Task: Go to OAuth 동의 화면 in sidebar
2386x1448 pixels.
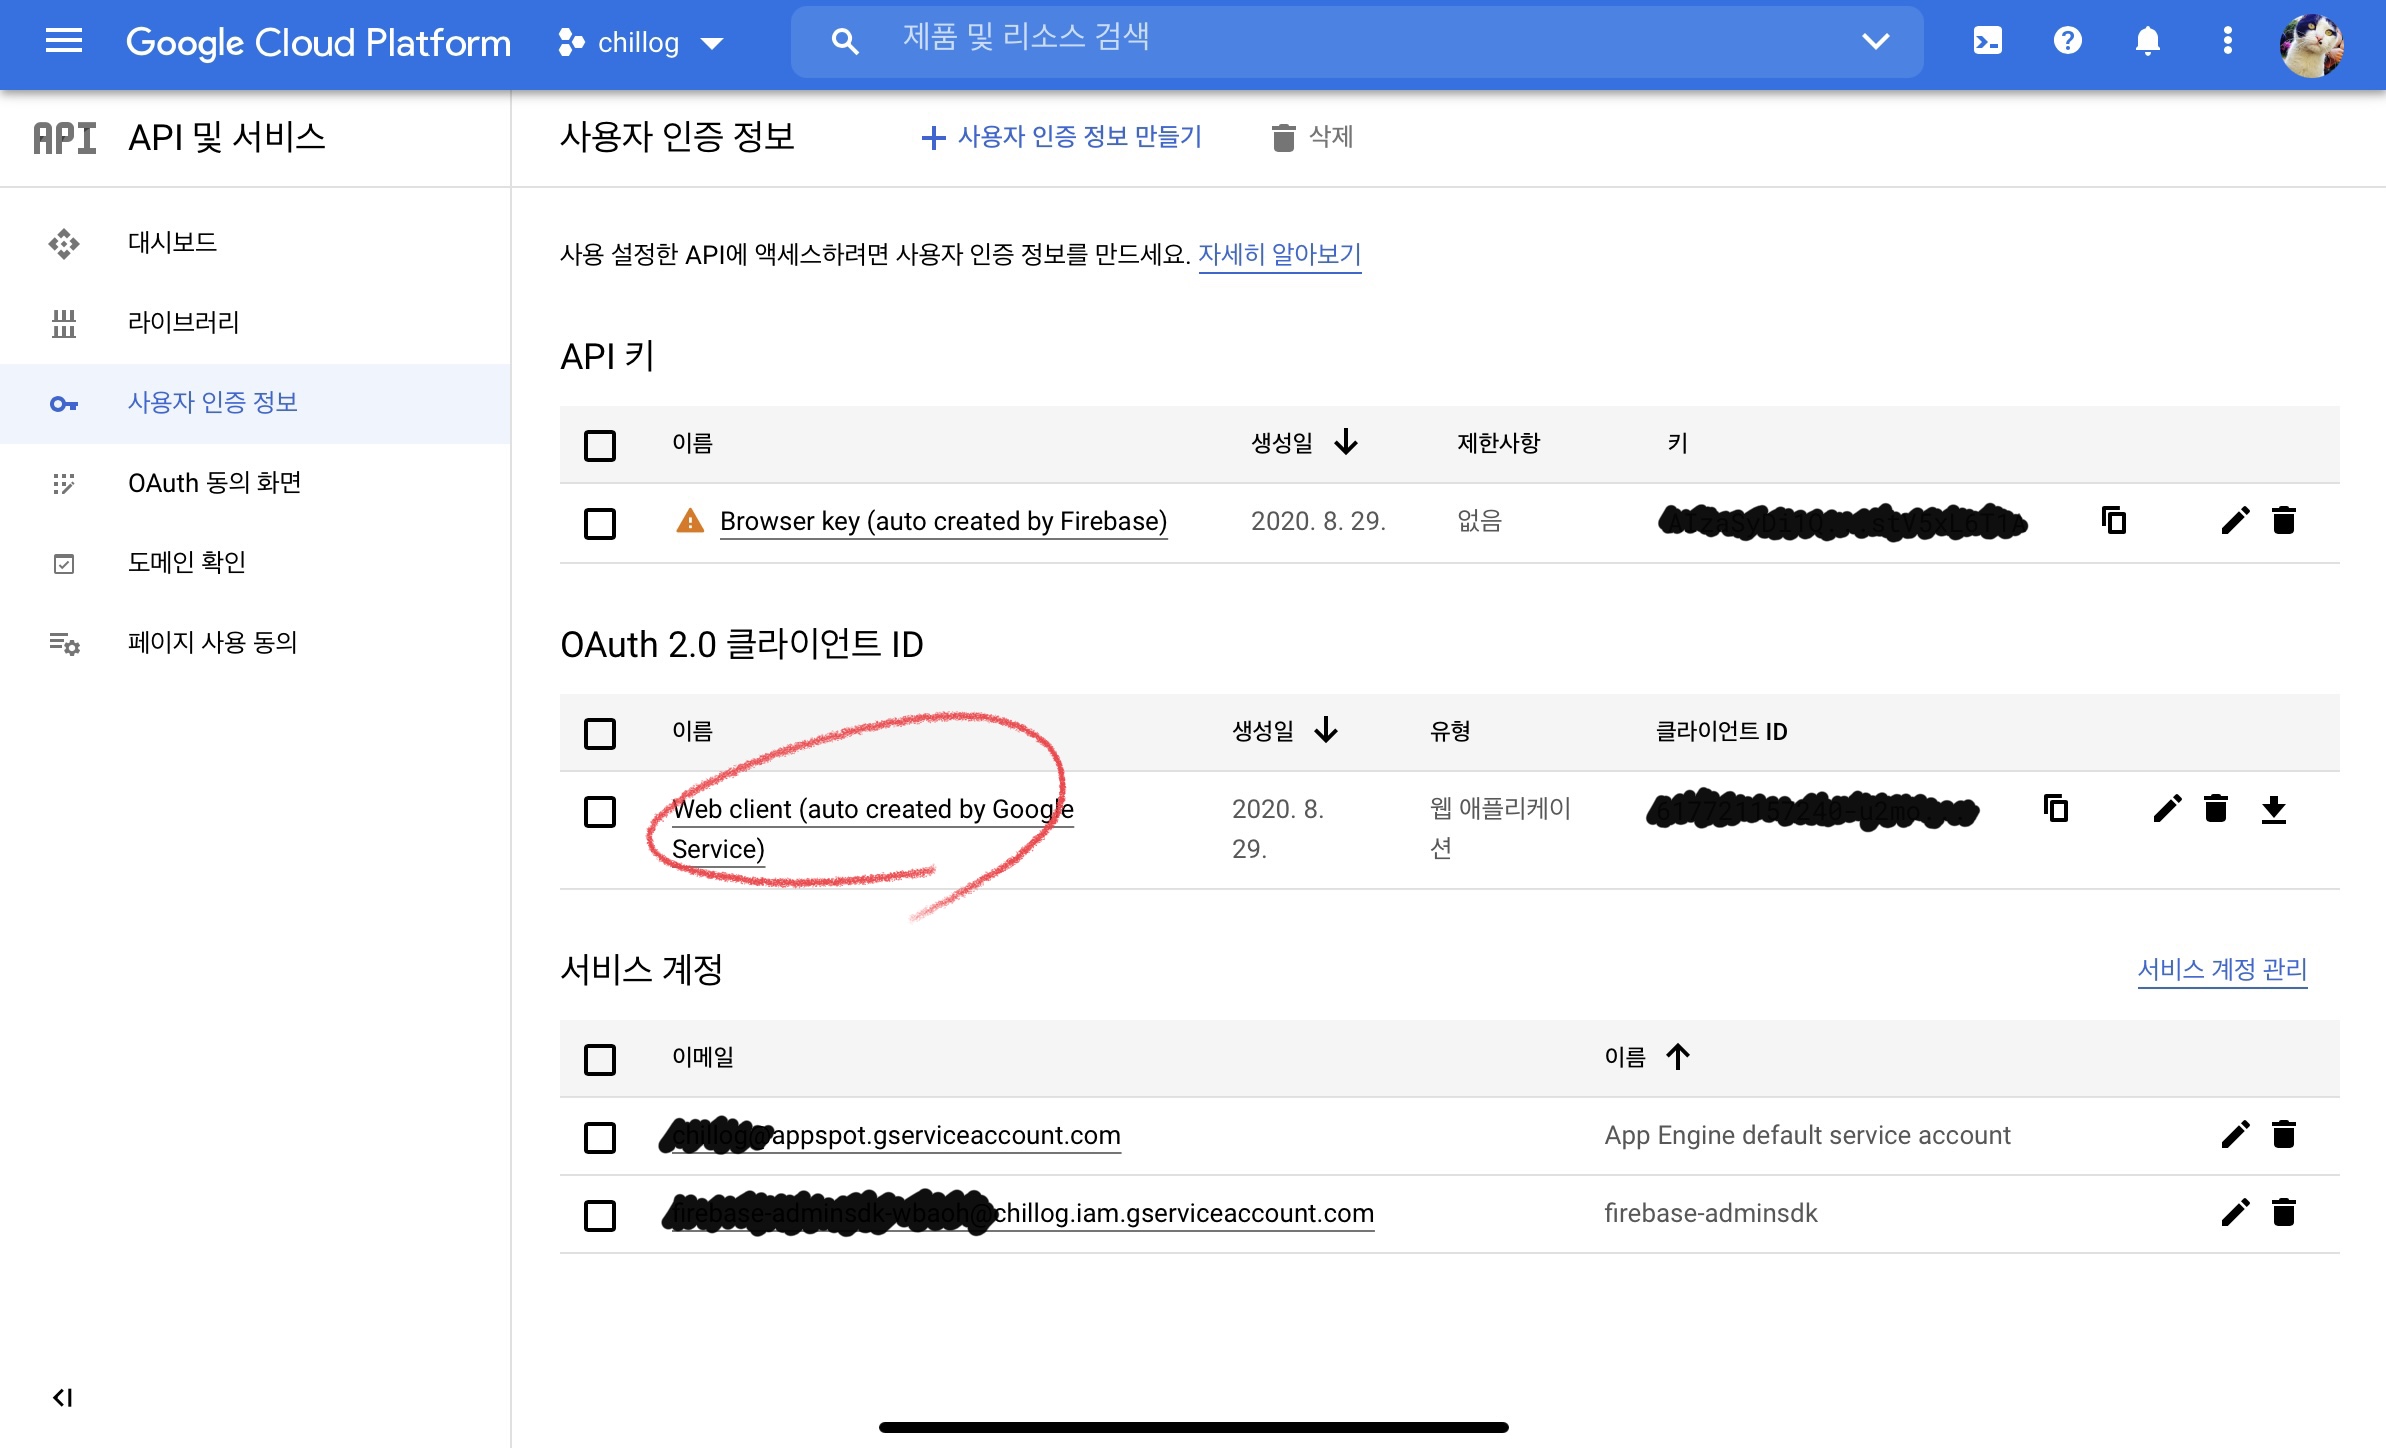Action: pyautogui.click(x=214, y=483)
